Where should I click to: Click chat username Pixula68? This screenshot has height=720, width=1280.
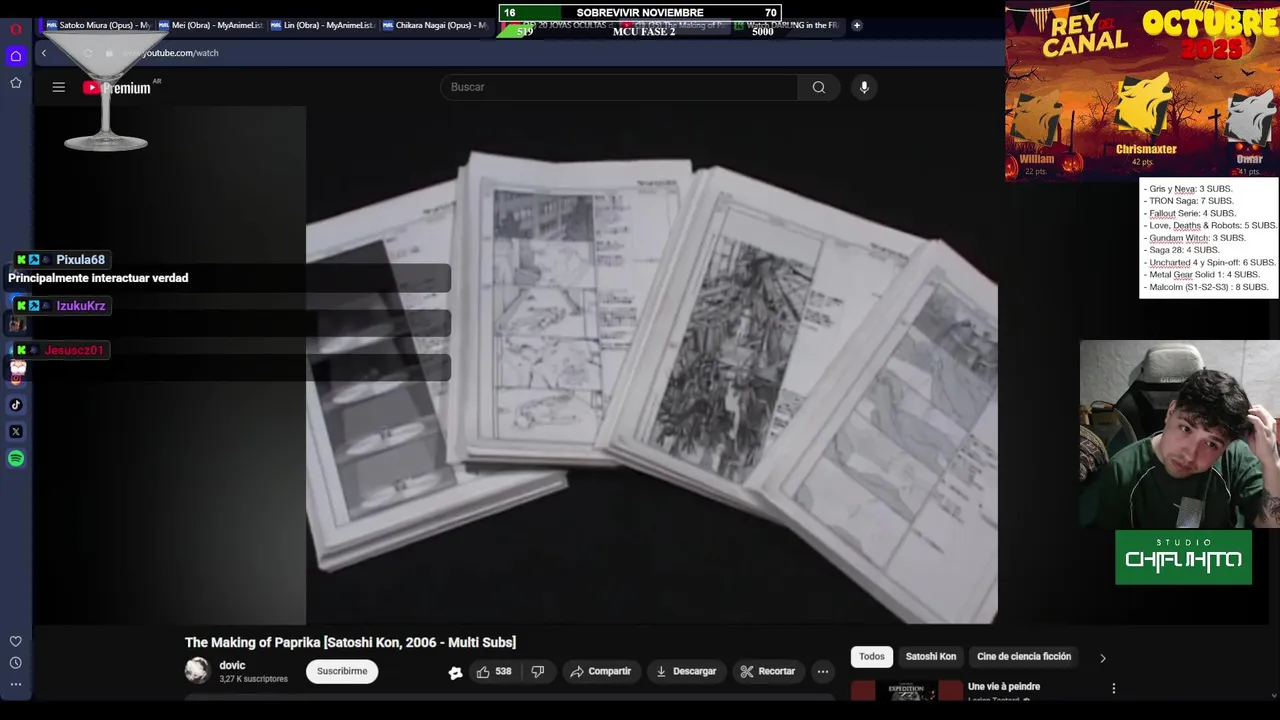[80, 260]
